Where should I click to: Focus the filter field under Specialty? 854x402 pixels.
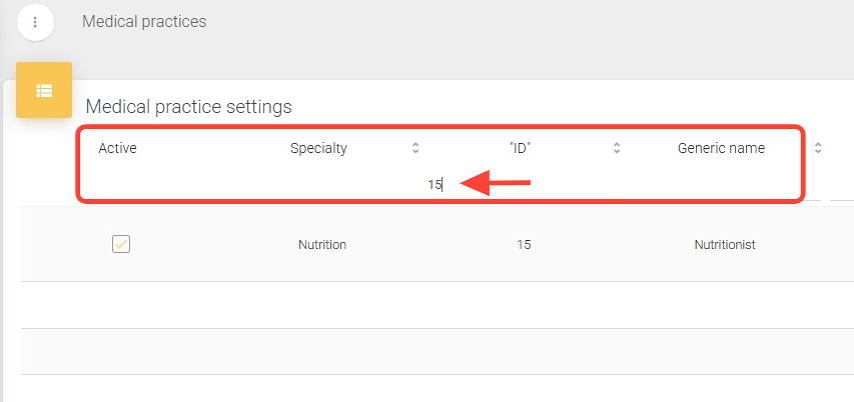pos(318,185)
